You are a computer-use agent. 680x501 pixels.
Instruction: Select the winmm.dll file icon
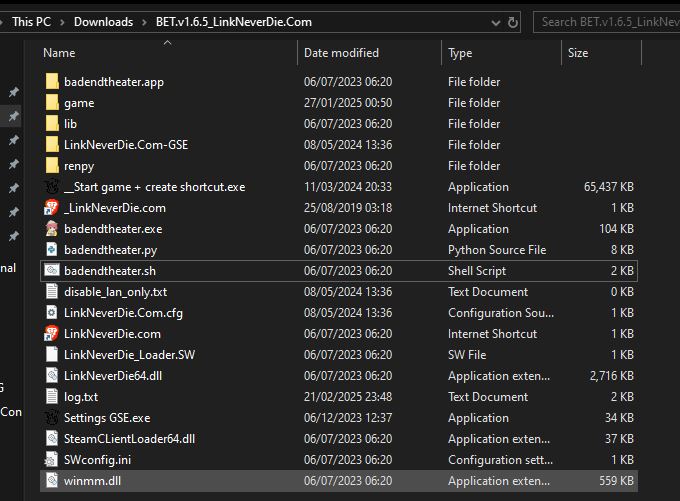52,481
